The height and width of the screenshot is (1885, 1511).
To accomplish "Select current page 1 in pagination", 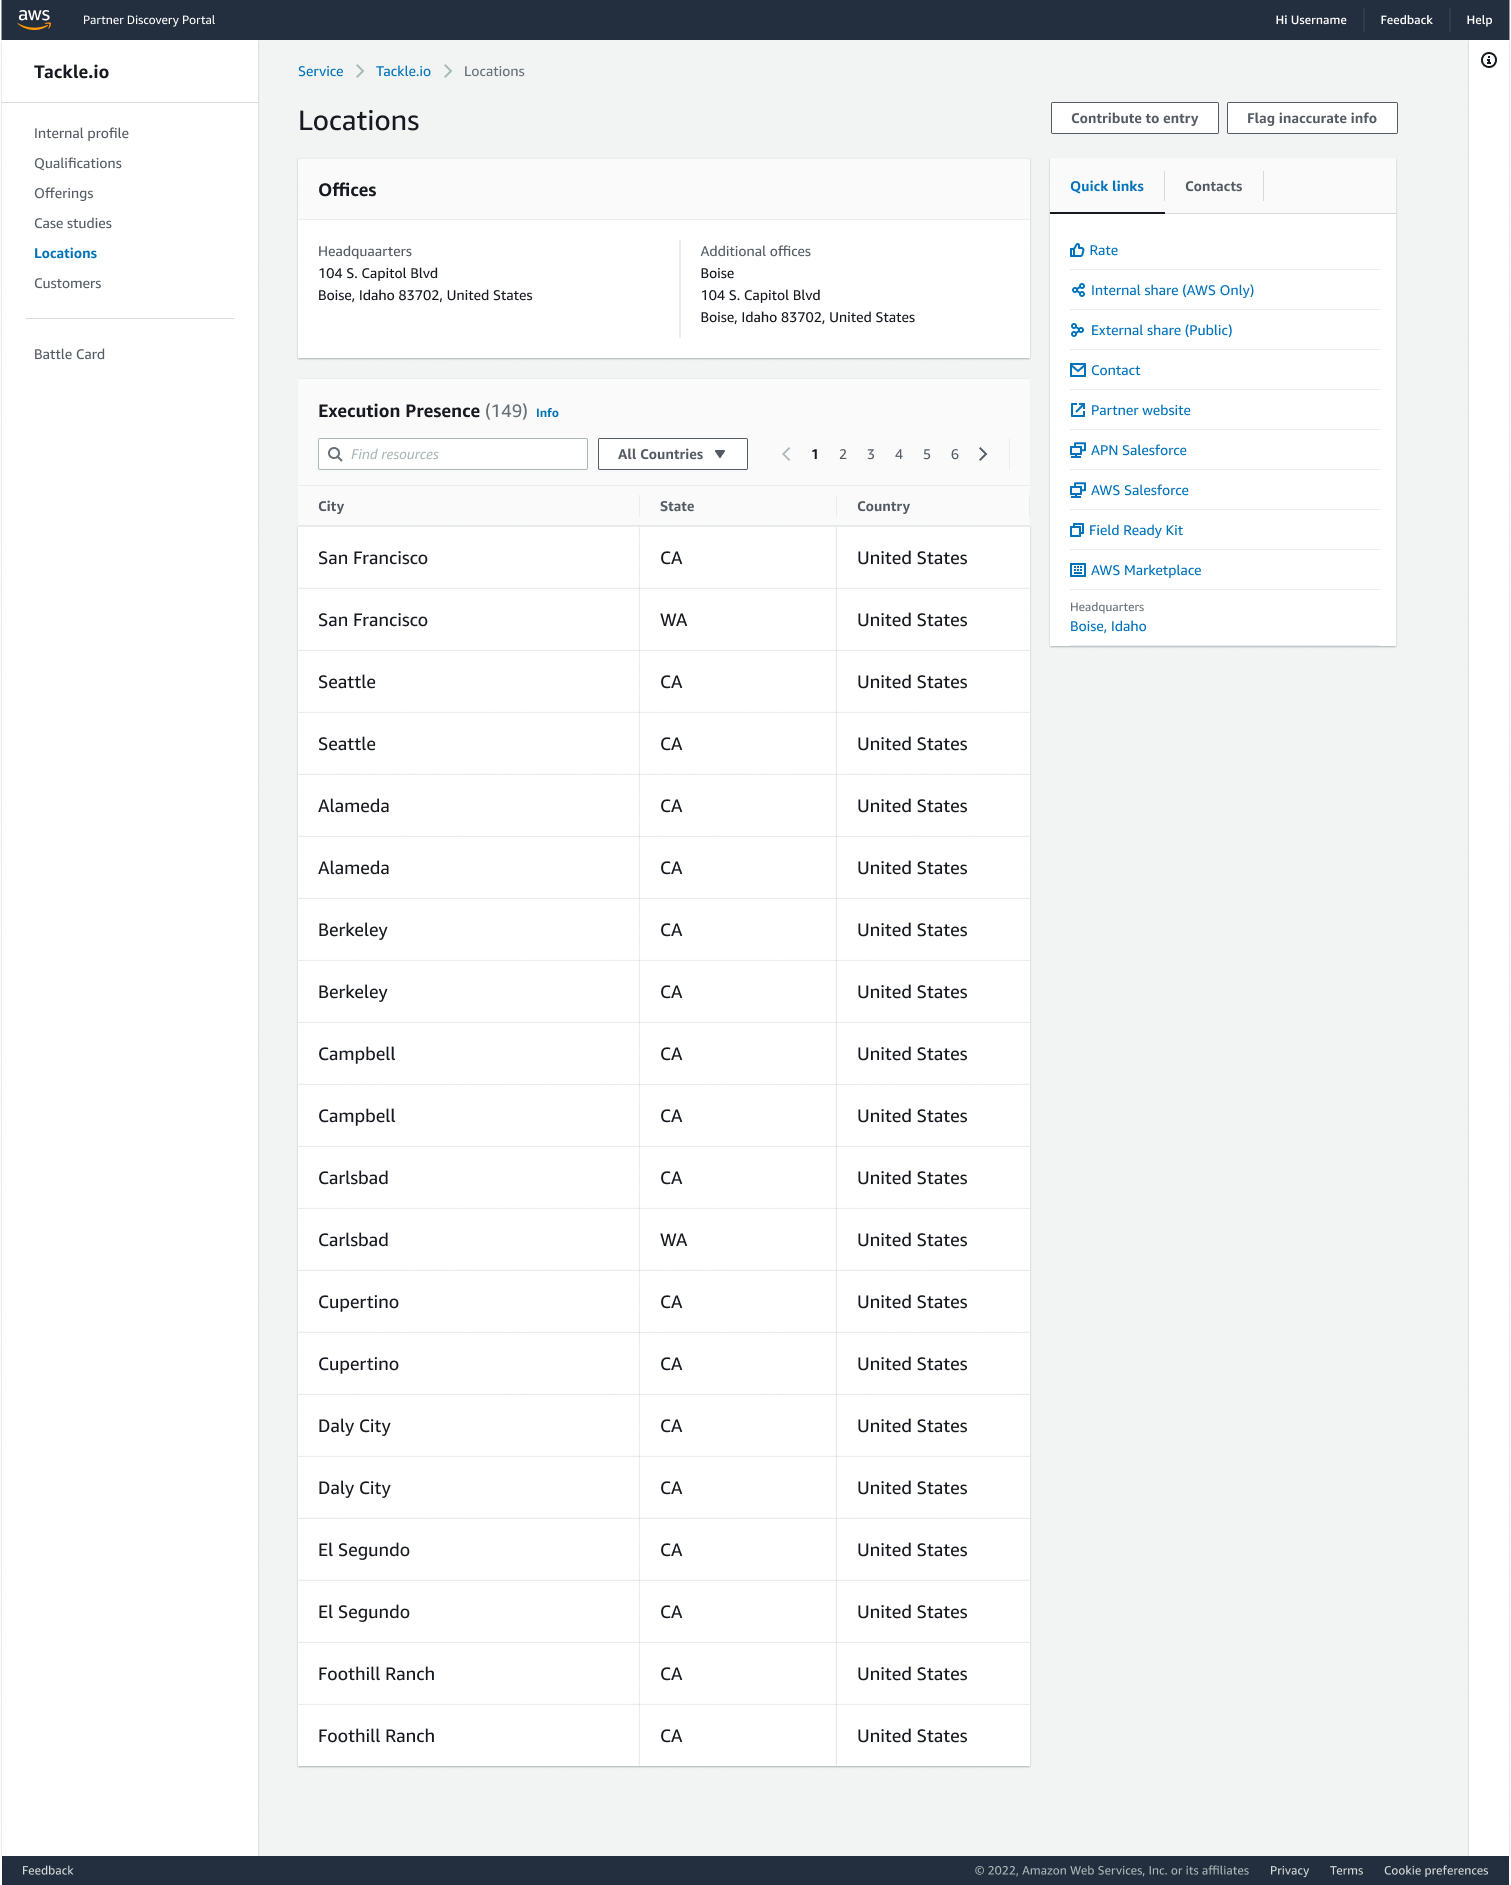I will (x=815, y=454).
